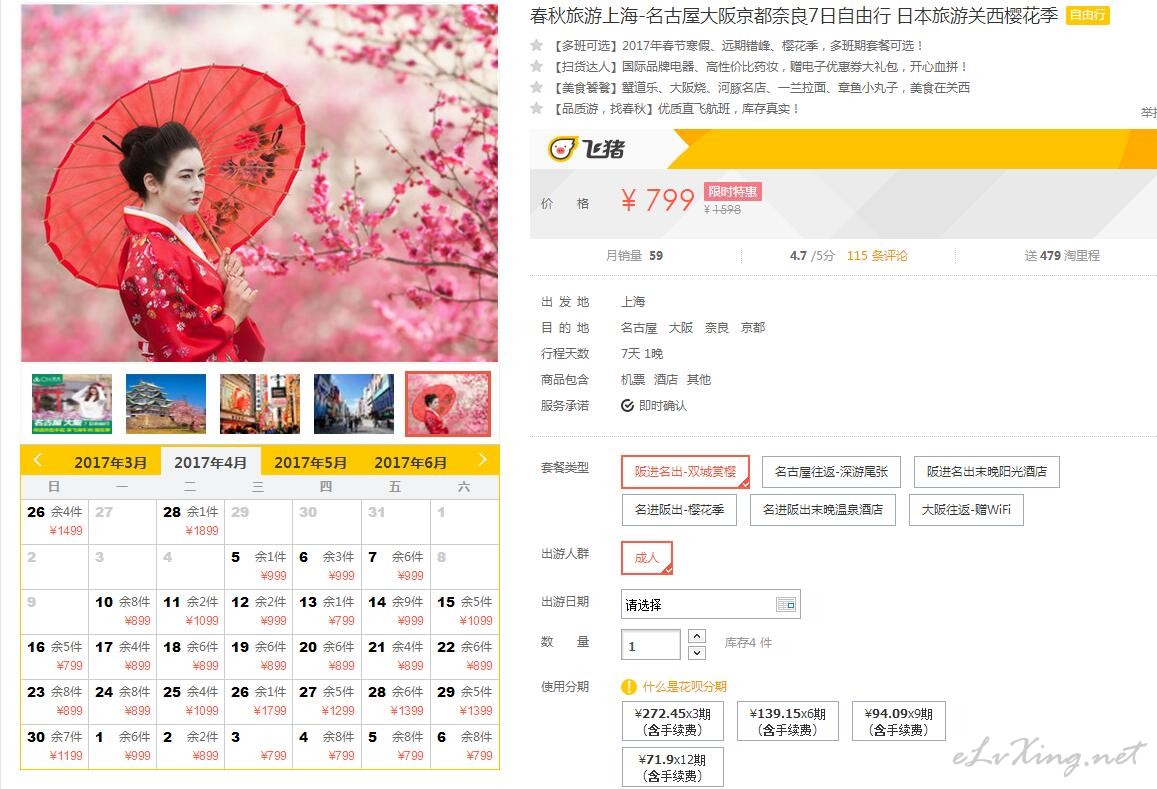Switch calendar to 2017年3月 tab
Screen dimensions: 1157x789
[x=110, y=463]
